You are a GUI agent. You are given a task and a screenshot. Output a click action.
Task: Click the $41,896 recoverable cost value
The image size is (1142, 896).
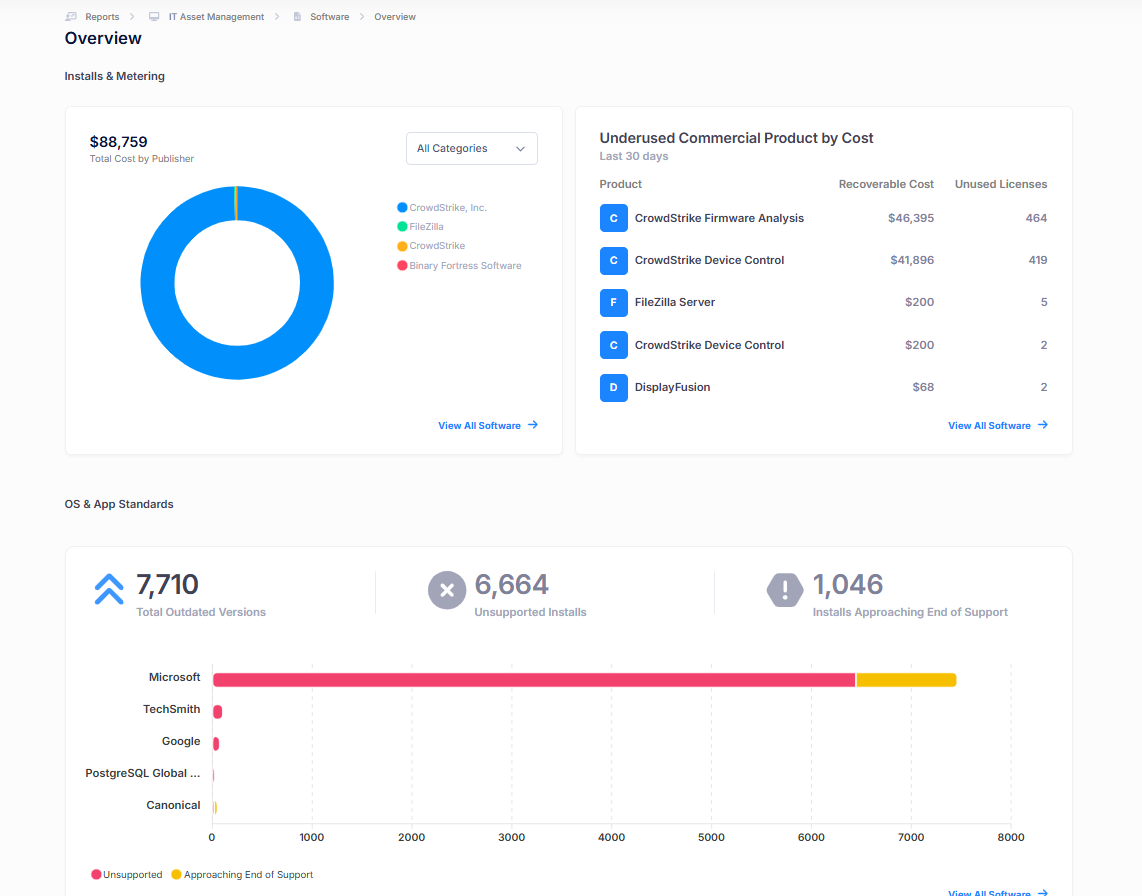click(912, 260)
